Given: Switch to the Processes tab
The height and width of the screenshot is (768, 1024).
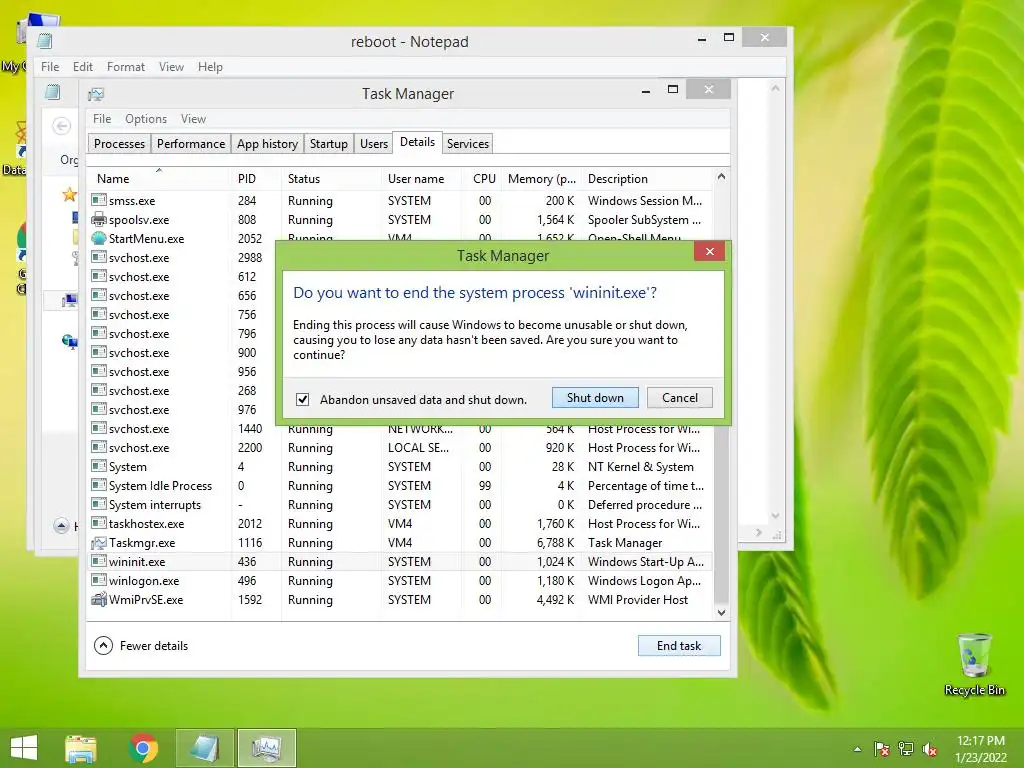Looking at the screenshot, I should tap(119, 144).
